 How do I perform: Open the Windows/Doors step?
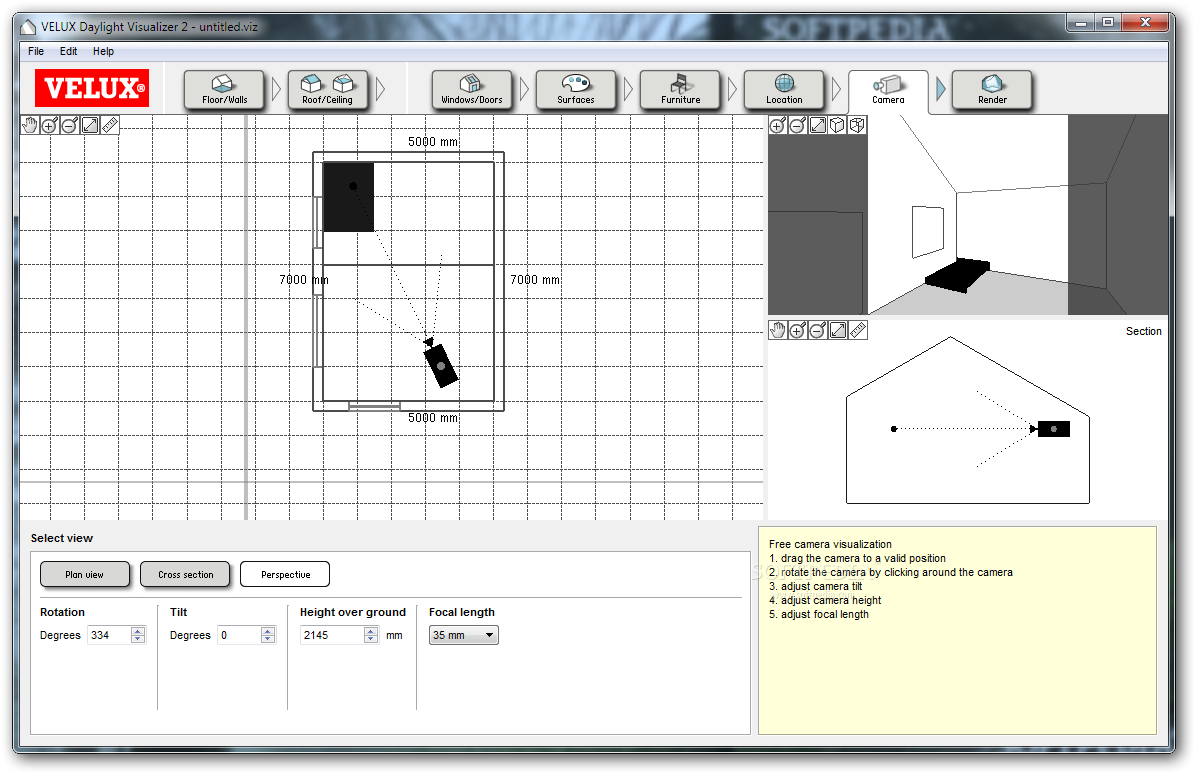tap(471, 90)
